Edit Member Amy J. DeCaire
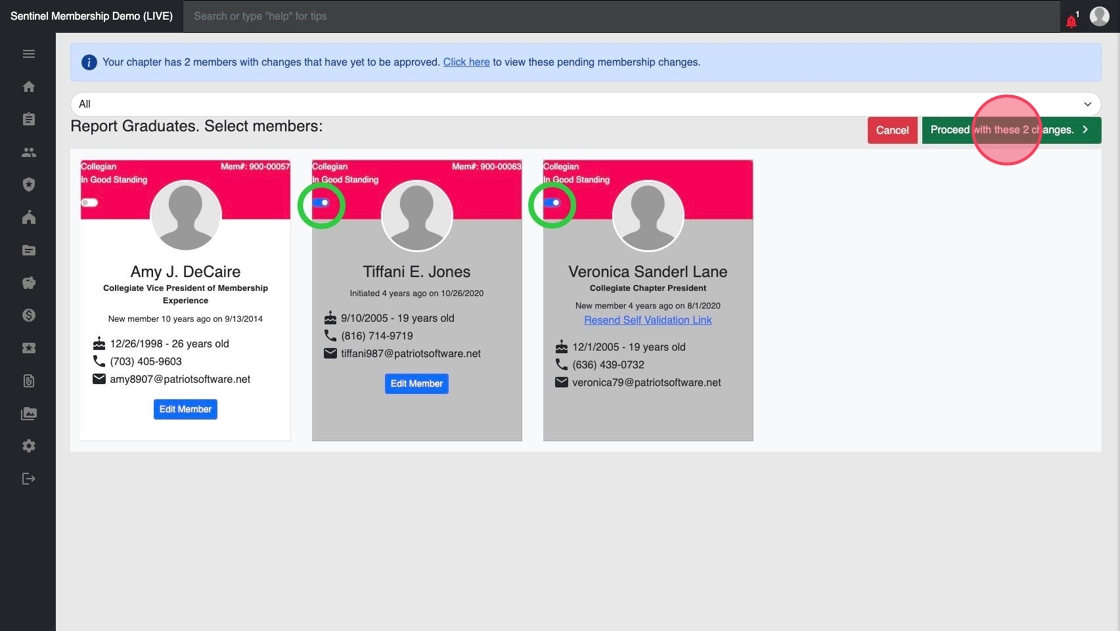This screenshot has width=1120, height=631. coord(185,409)
